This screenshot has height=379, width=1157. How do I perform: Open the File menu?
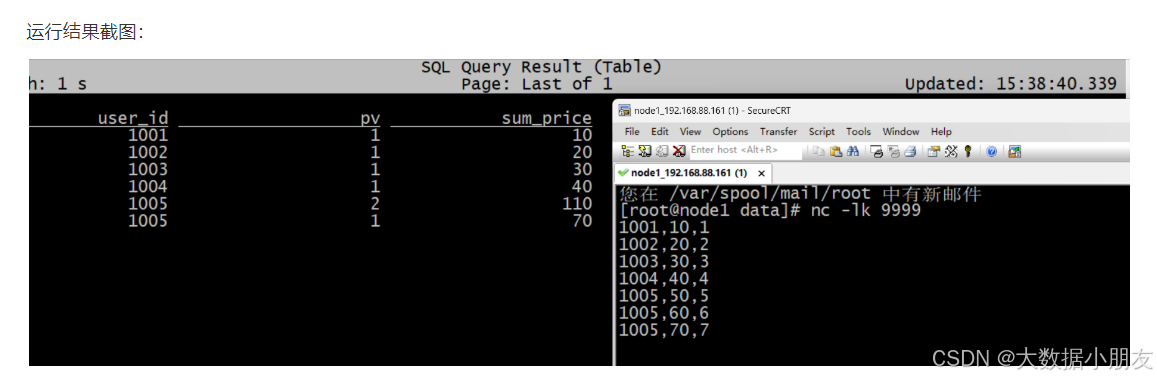[x=632, y=131]
